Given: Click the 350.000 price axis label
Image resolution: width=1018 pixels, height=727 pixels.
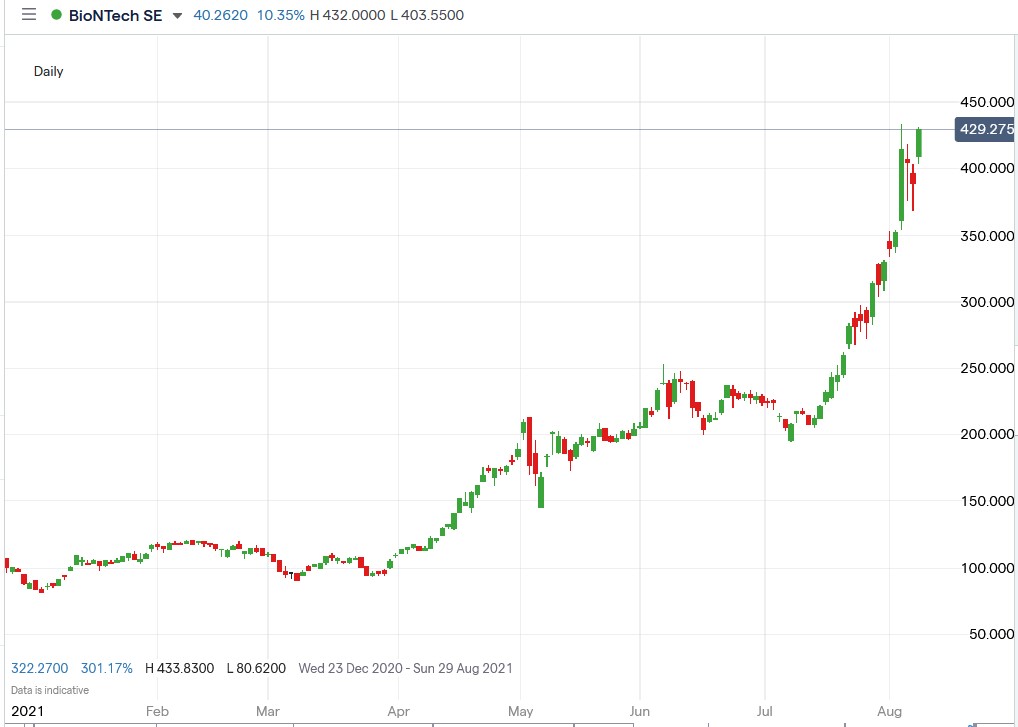Looking at the screenshot, I should 987,236.
